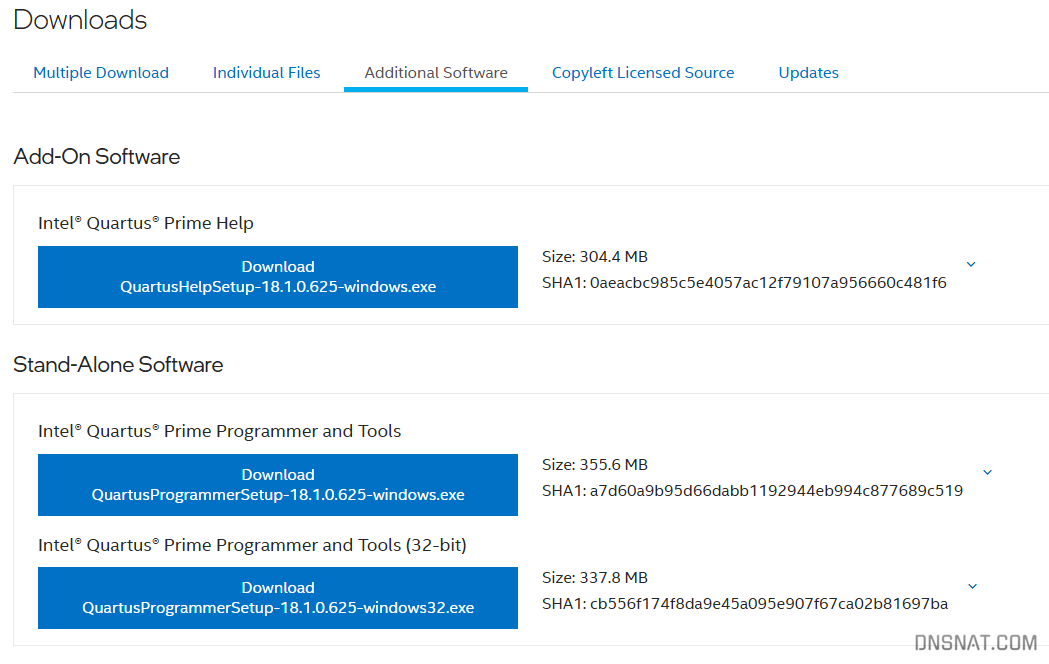Go to the Updates tab
The height and width of the screenshot is (664, 1049).
[808, 73]
